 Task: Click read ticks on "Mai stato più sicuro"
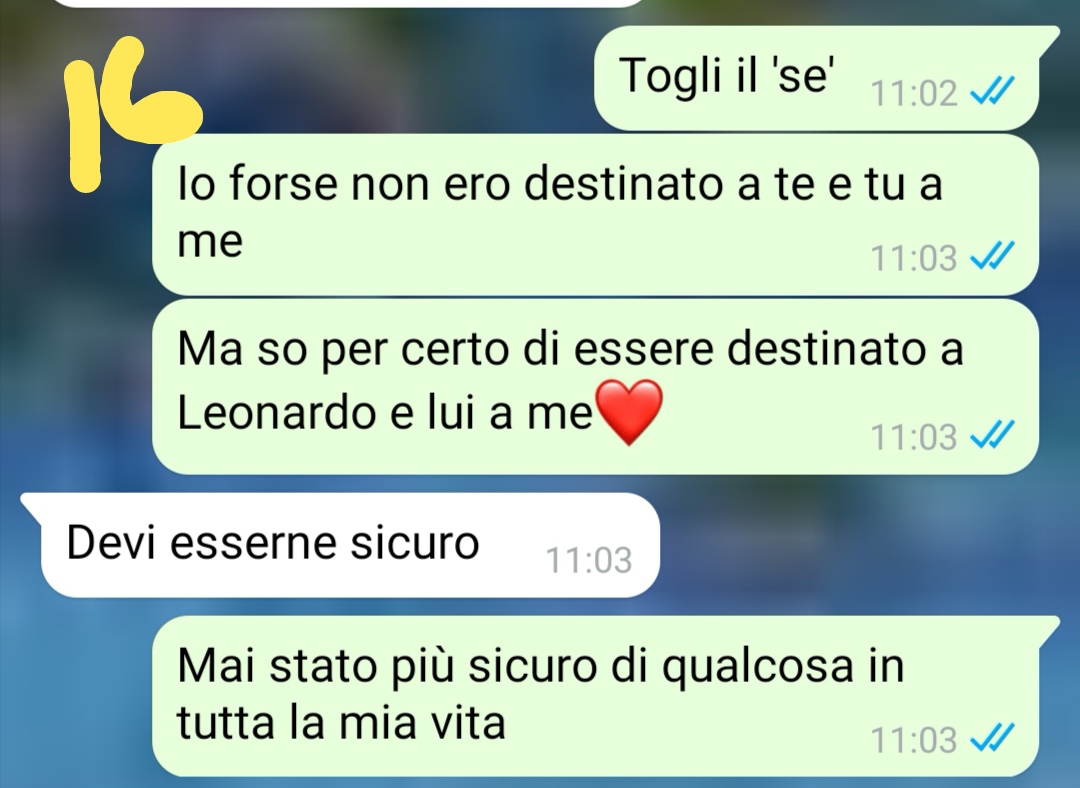tap(992, 738)
